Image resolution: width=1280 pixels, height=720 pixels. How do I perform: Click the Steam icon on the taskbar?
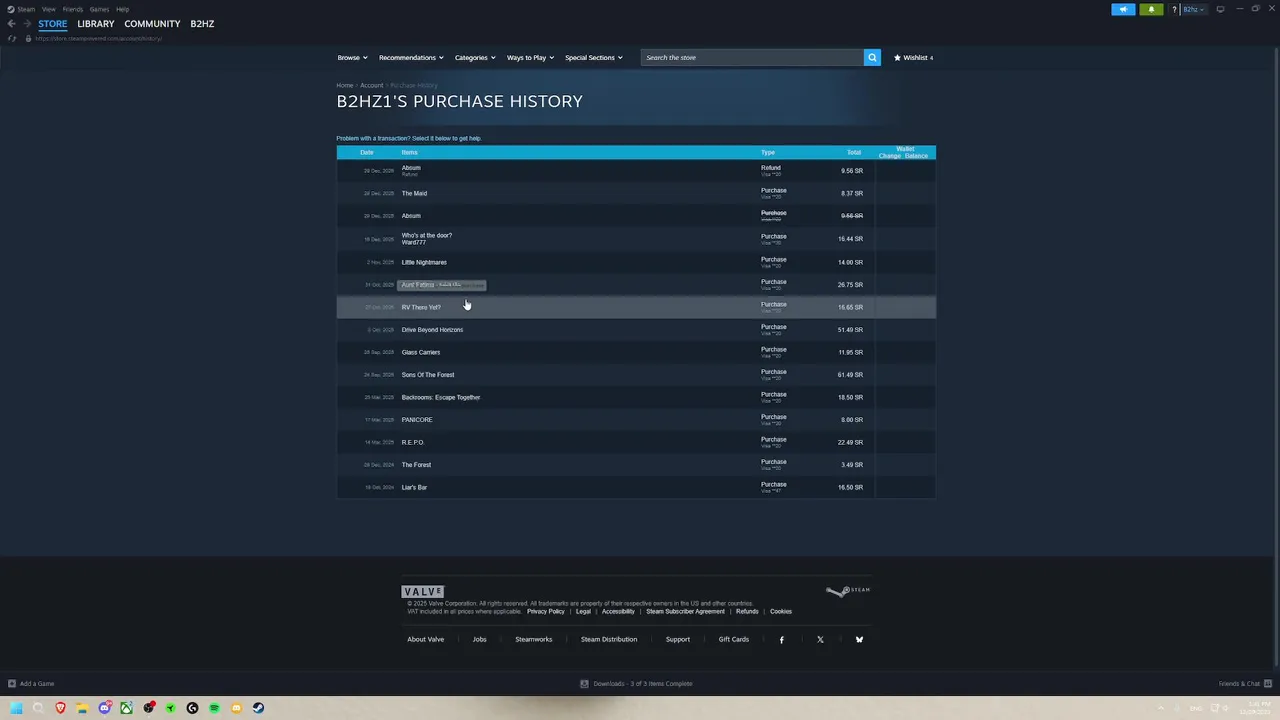[x=258, y=708]
